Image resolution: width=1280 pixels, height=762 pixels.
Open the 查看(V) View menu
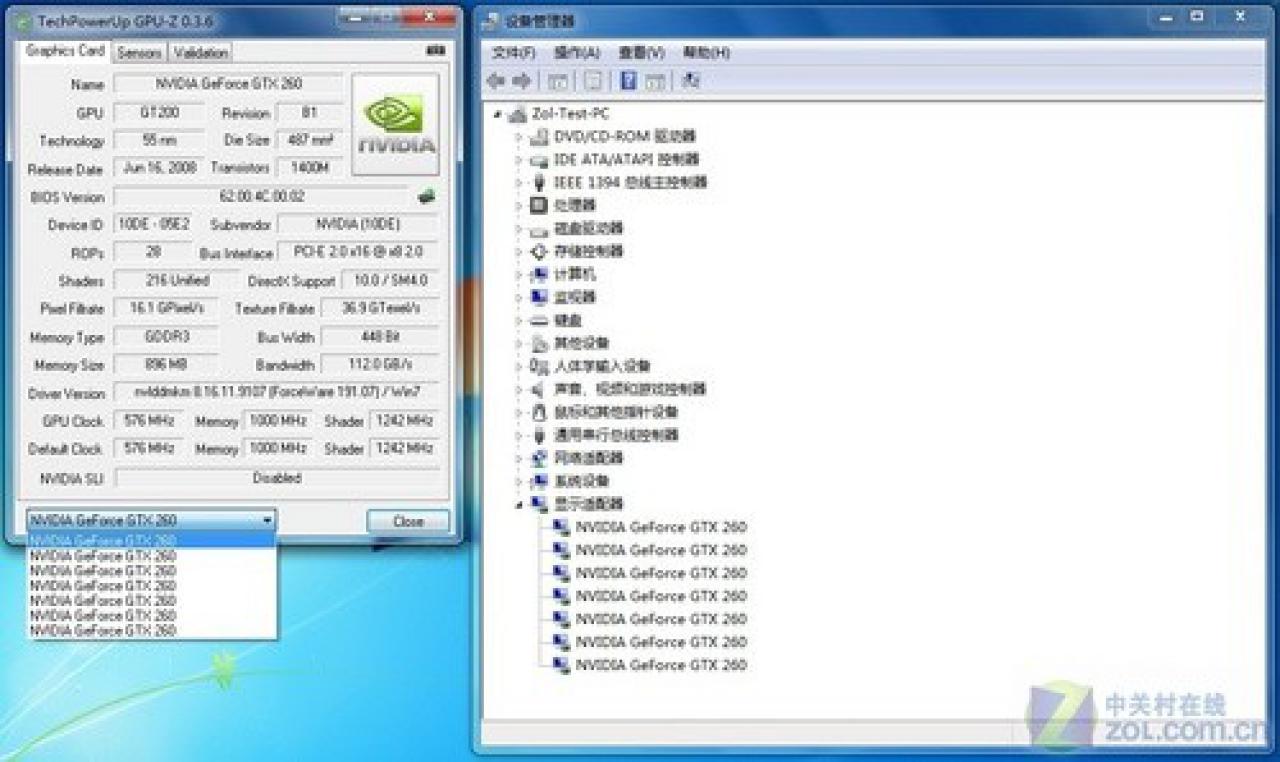point(641,52)
